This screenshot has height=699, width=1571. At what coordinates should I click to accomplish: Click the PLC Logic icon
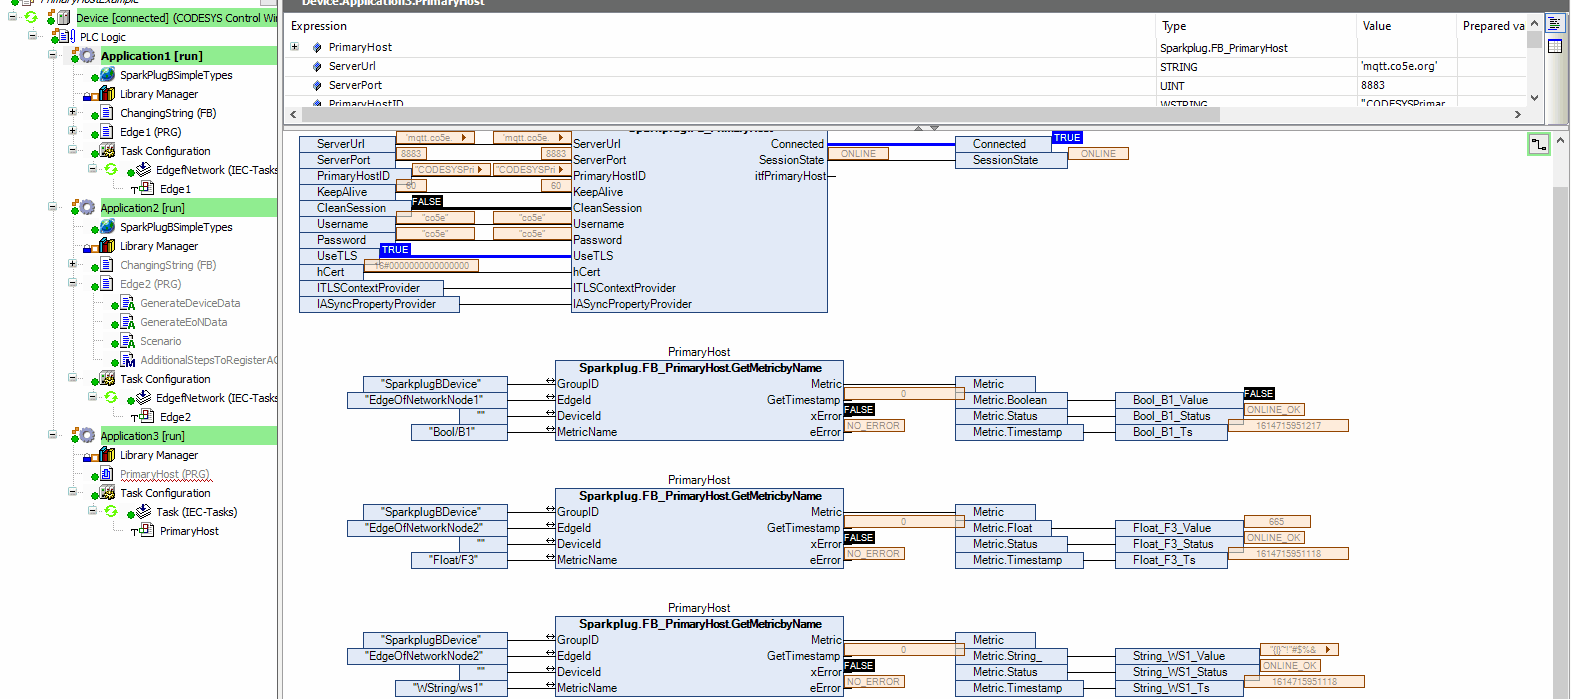[65, 37]
